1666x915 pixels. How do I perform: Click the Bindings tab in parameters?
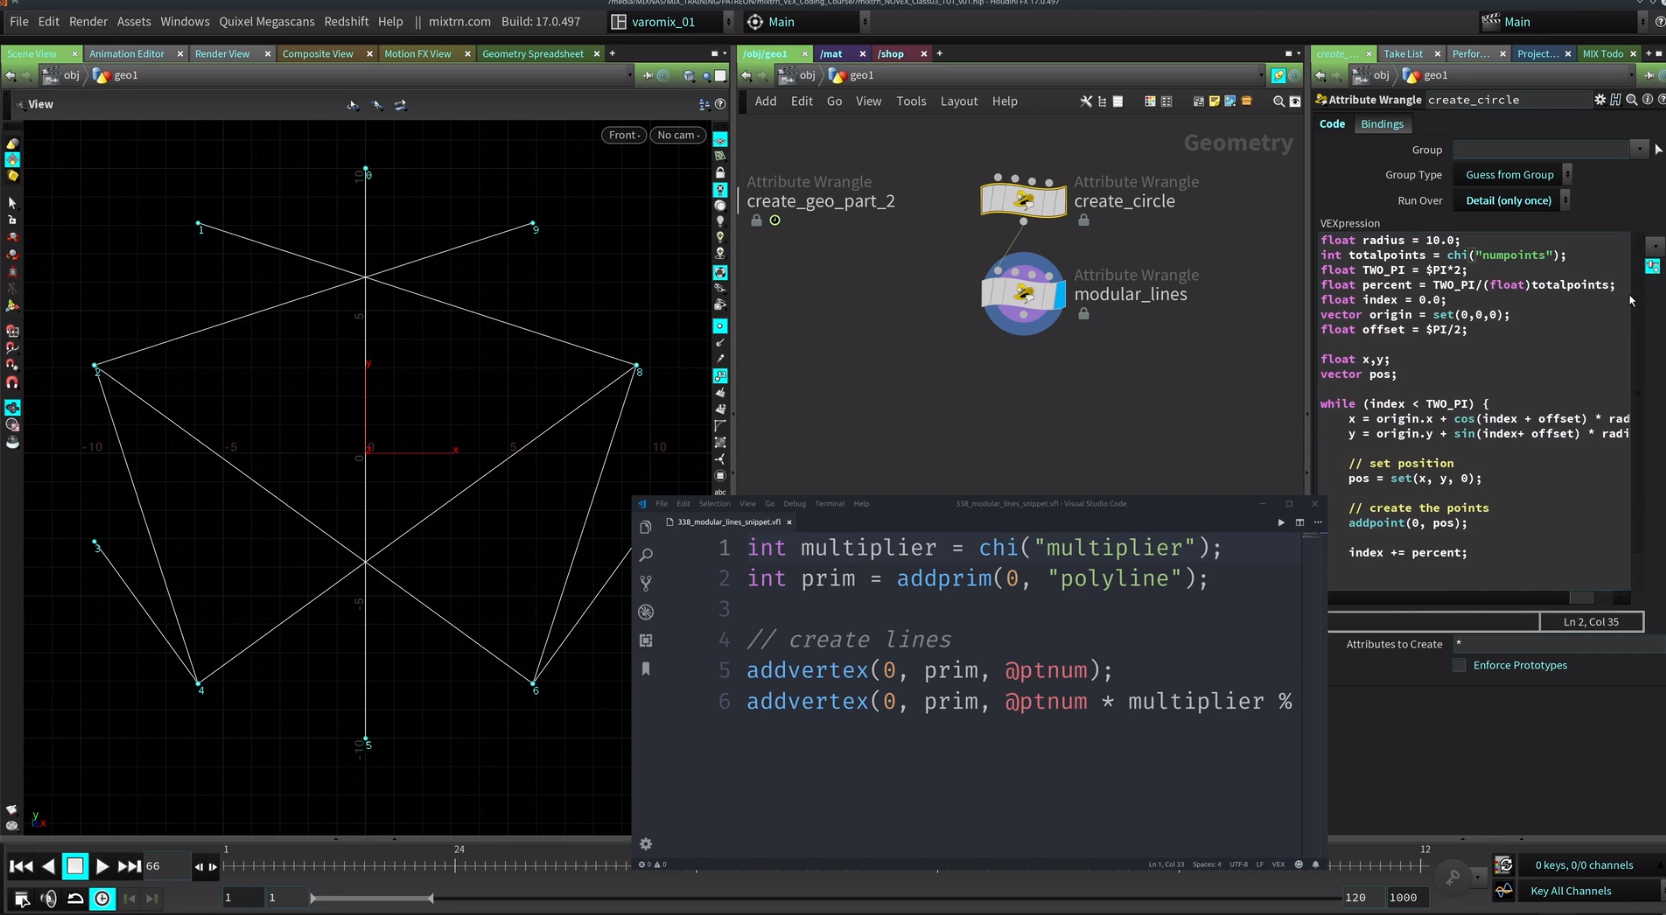pyautogui.click(x=1382, y=124)
